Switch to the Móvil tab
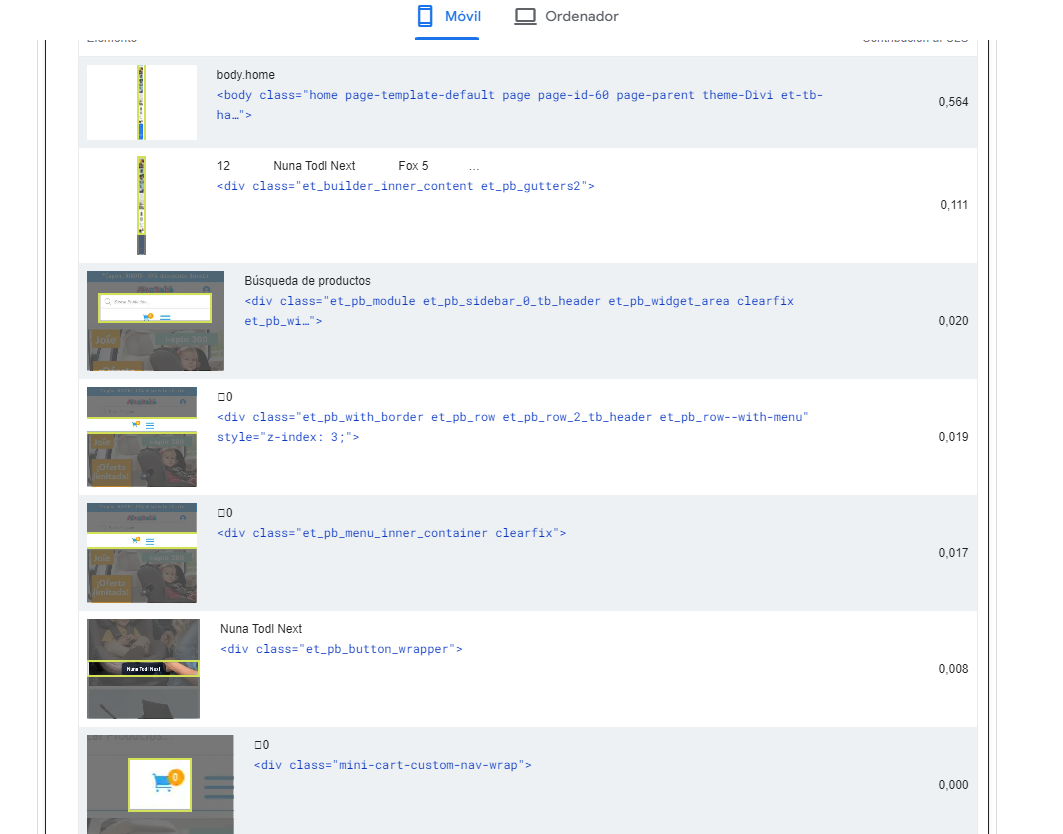The height and width of the screenshot is (834, 1063). click(x=447, y=17)
